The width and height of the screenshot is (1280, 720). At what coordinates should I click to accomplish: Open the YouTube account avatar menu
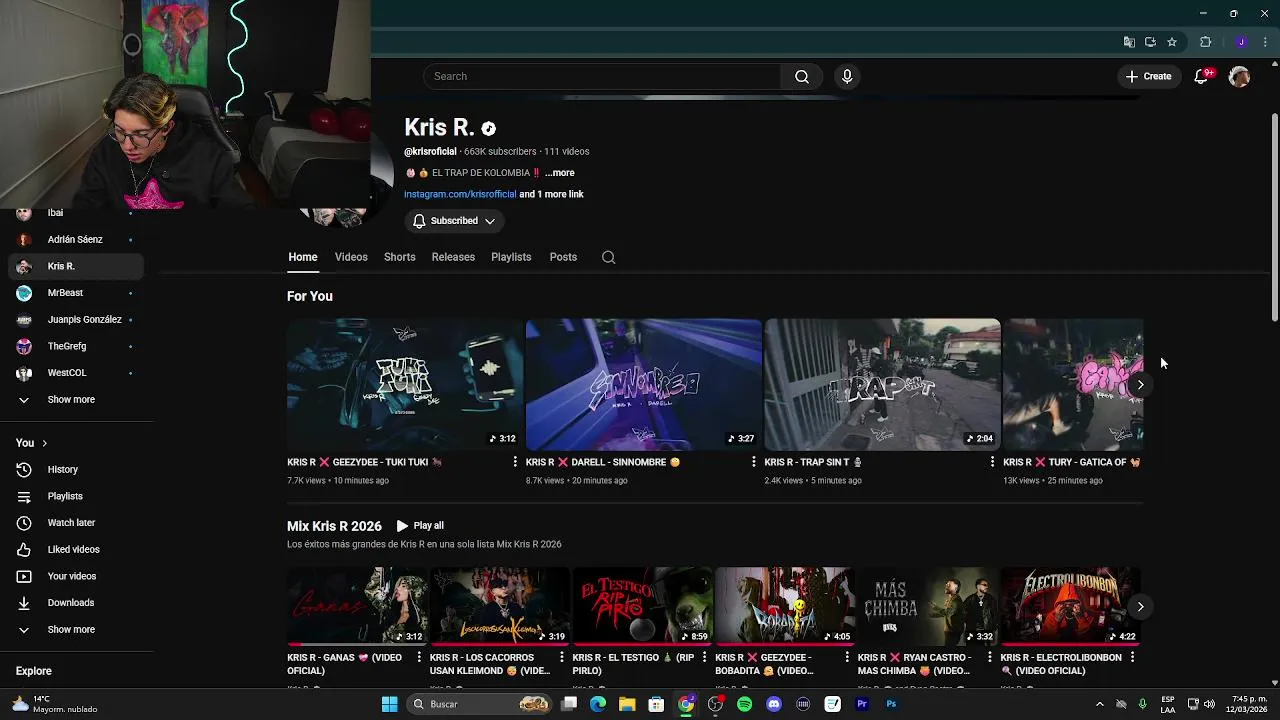click(1239, 76)
